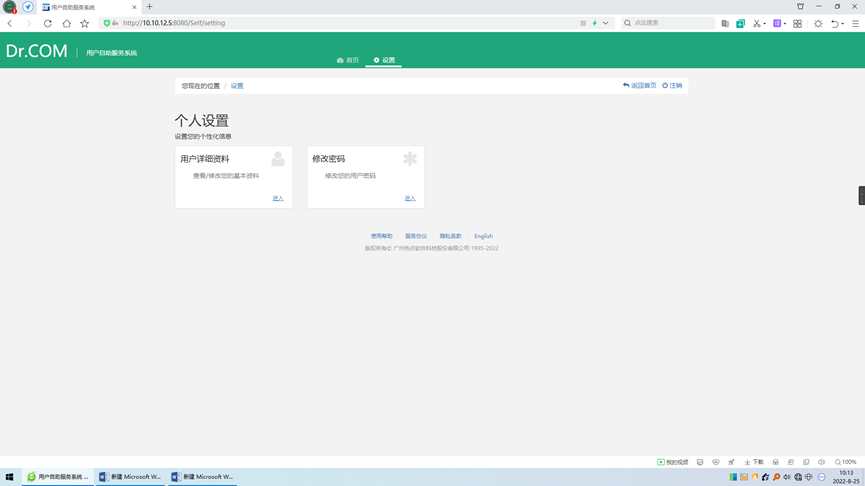The image size is (865, 486).
Task: Bookmark the page with the star icon
Action: coord(84,23)
